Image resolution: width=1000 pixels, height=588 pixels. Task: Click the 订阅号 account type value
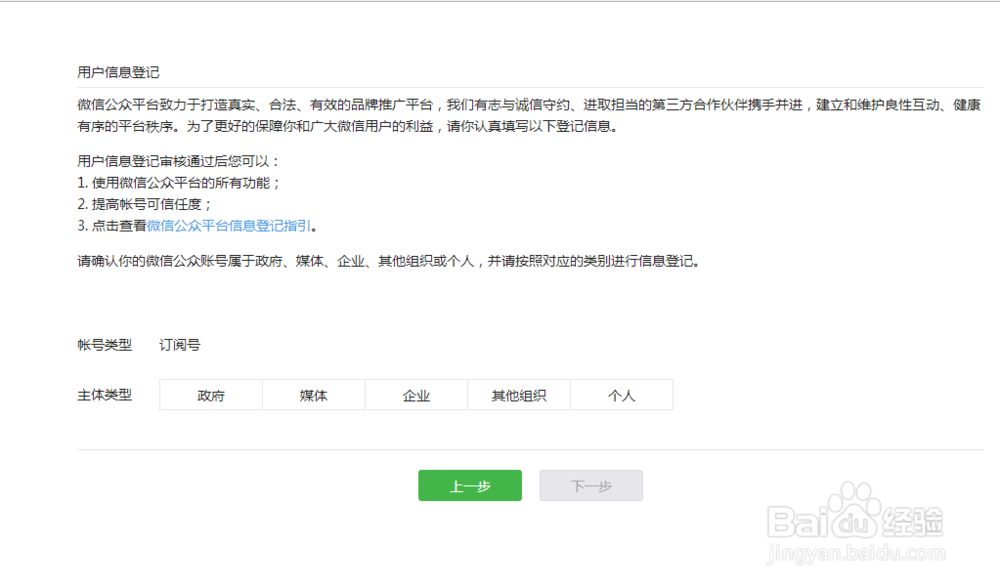pyautogui.click(x=180, y=345)
